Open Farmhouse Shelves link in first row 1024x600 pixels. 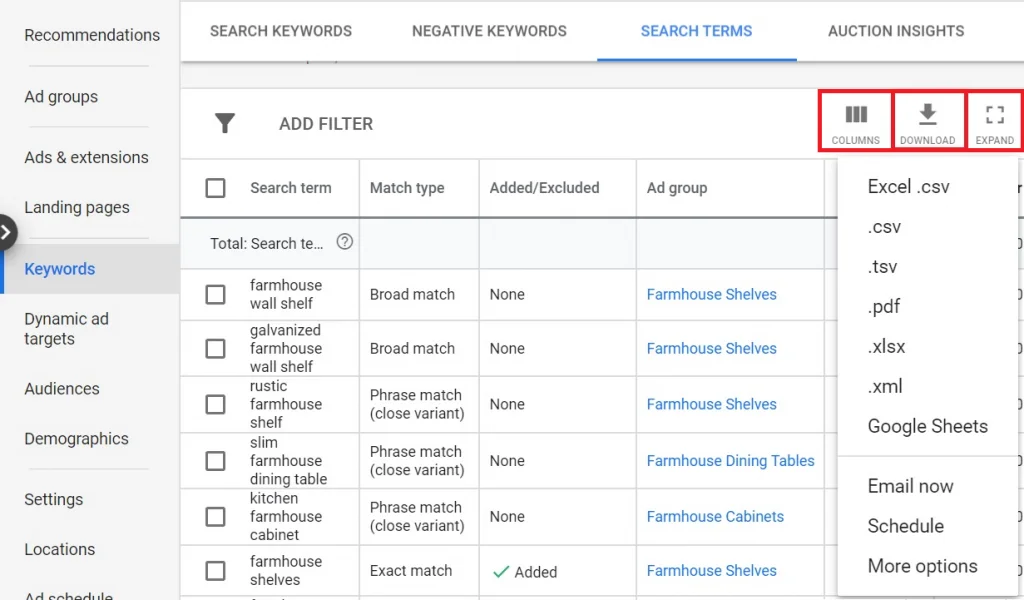(711, 294)
